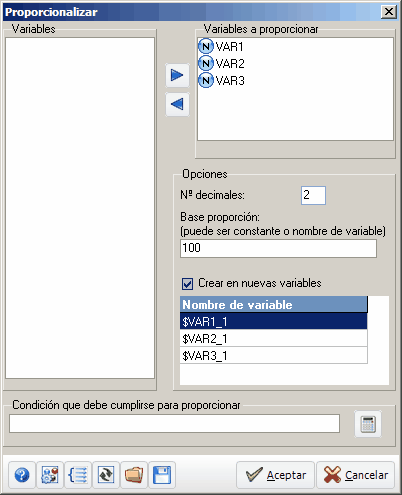The height and width of the screenshot is (495, 402).
Task: Click the Cancelar button
Action: point(355,475)
